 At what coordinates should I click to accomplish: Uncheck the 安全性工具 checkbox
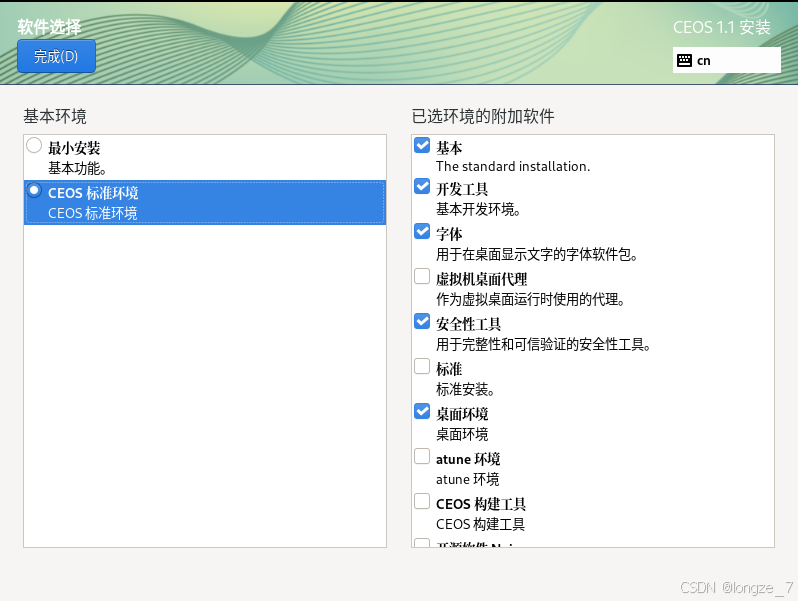(422, 321)
